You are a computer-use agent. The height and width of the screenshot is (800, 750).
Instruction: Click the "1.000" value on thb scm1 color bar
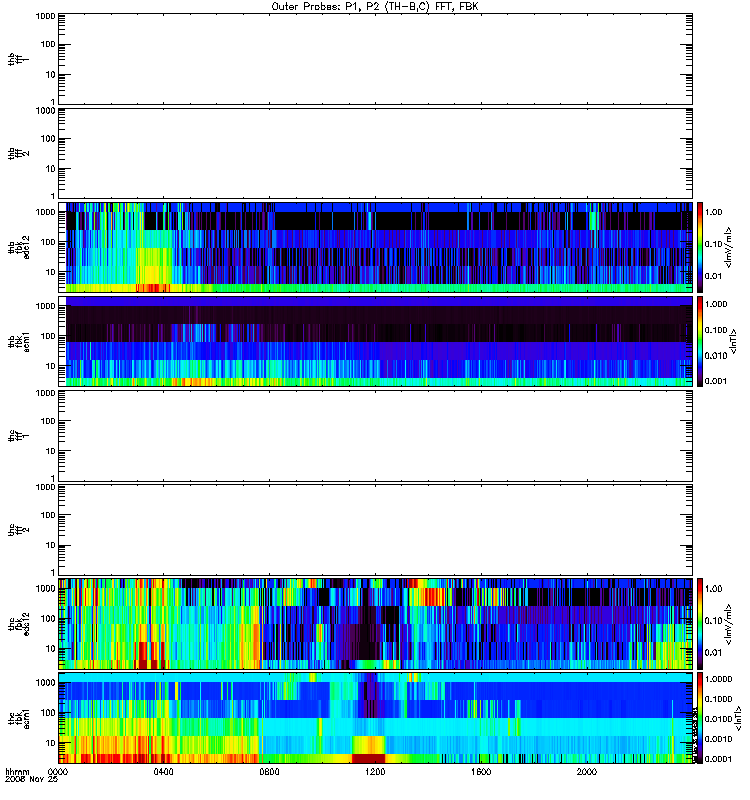click(x=716, y=304)
